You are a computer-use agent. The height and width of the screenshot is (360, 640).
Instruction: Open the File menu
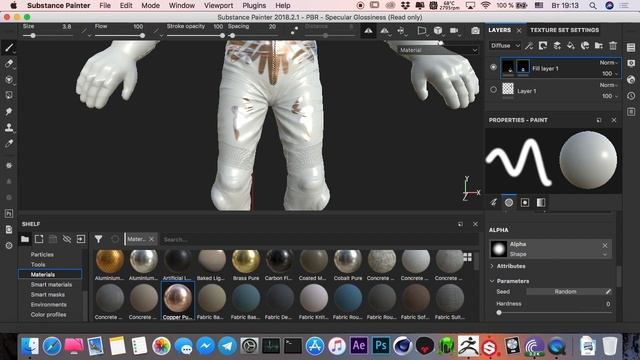[x=105, y=6]
